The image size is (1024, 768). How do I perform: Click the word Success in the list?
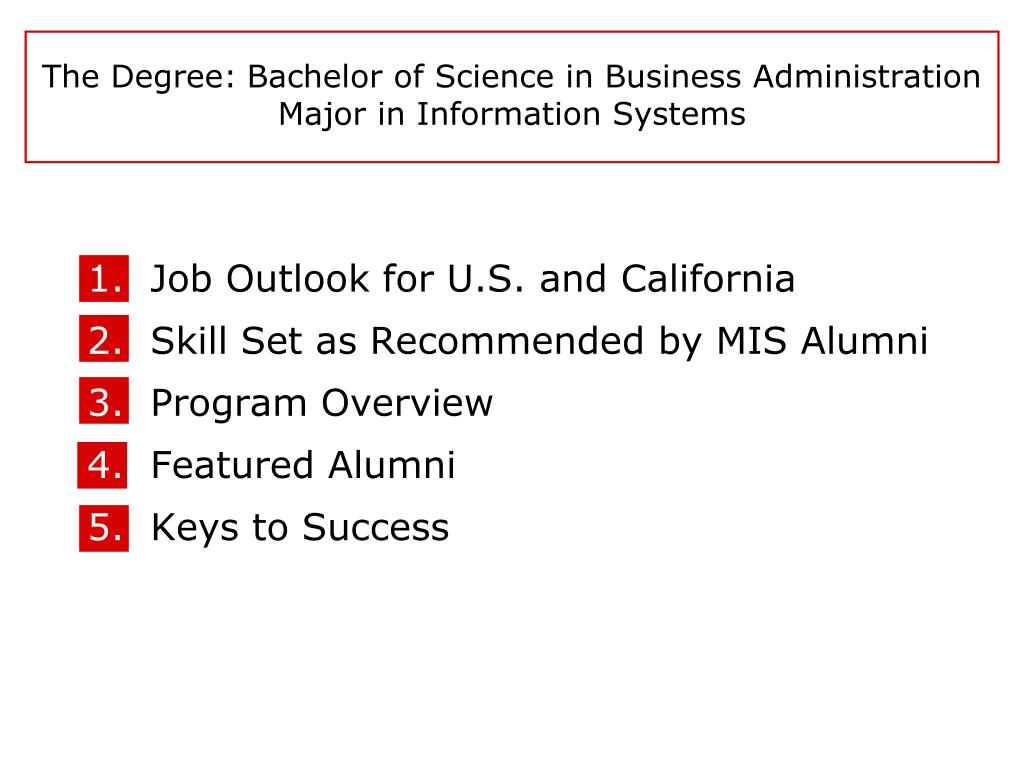click(376, 527)
